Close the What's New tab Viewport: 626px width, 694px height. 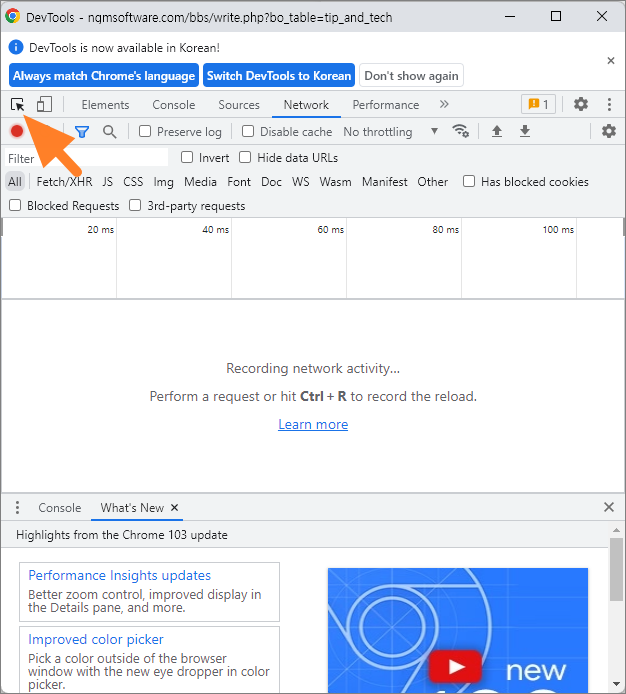174,507
